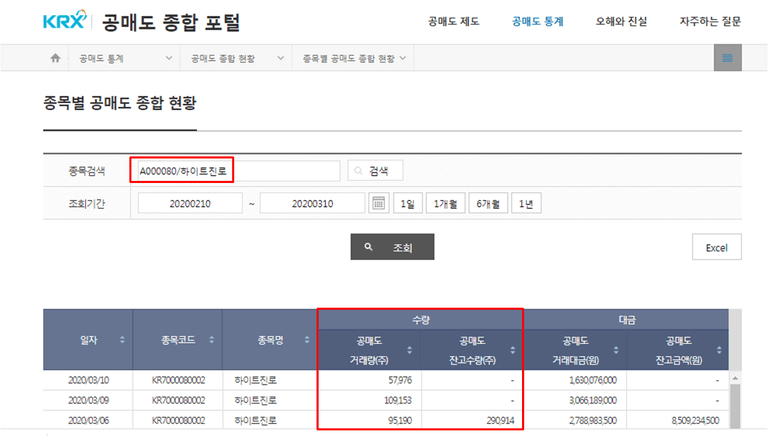
Task: Select the 2020/03/09 date cell
Action: click(x=88, y=400)
